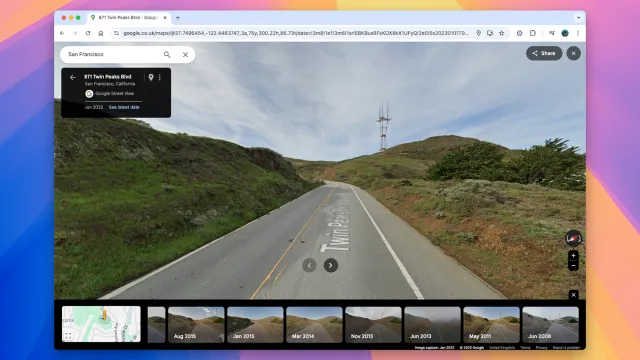This screenshot has width=640, height=360.
Task: Open the browser home page
Action: pos(101,33)
